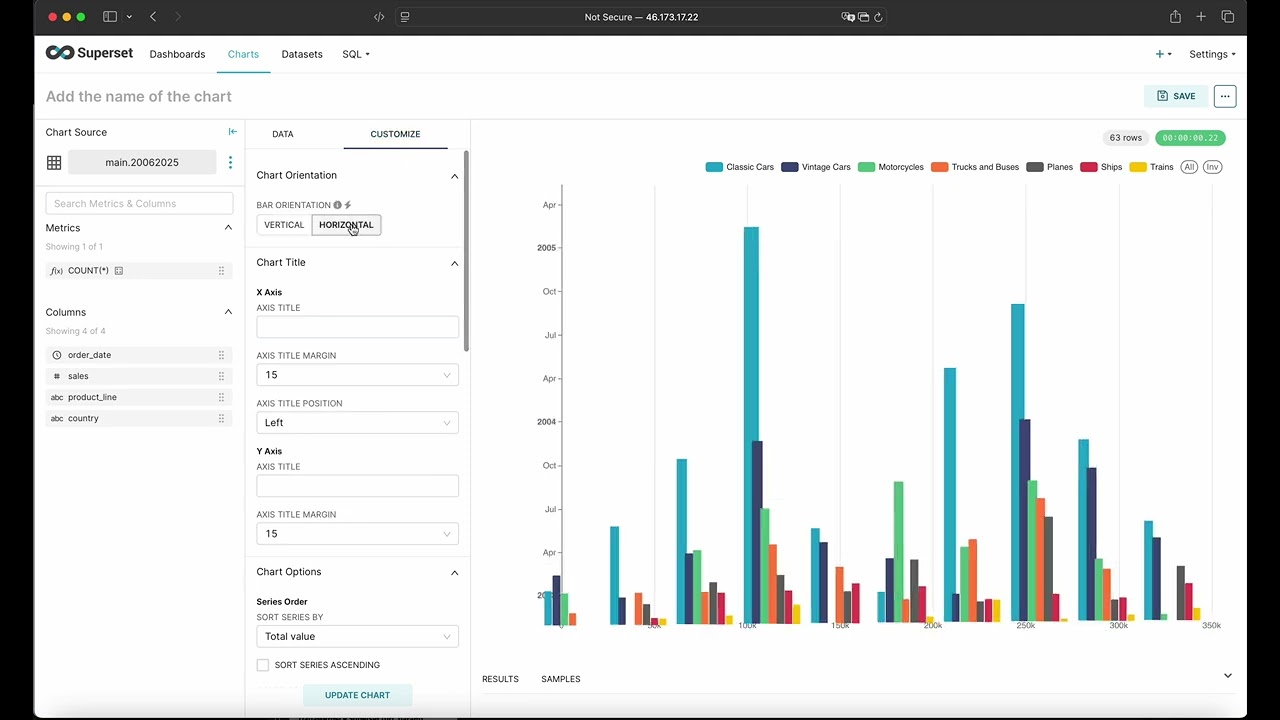Click the UPDATE CHART button
1280x720 pixels.
point(357,695)
